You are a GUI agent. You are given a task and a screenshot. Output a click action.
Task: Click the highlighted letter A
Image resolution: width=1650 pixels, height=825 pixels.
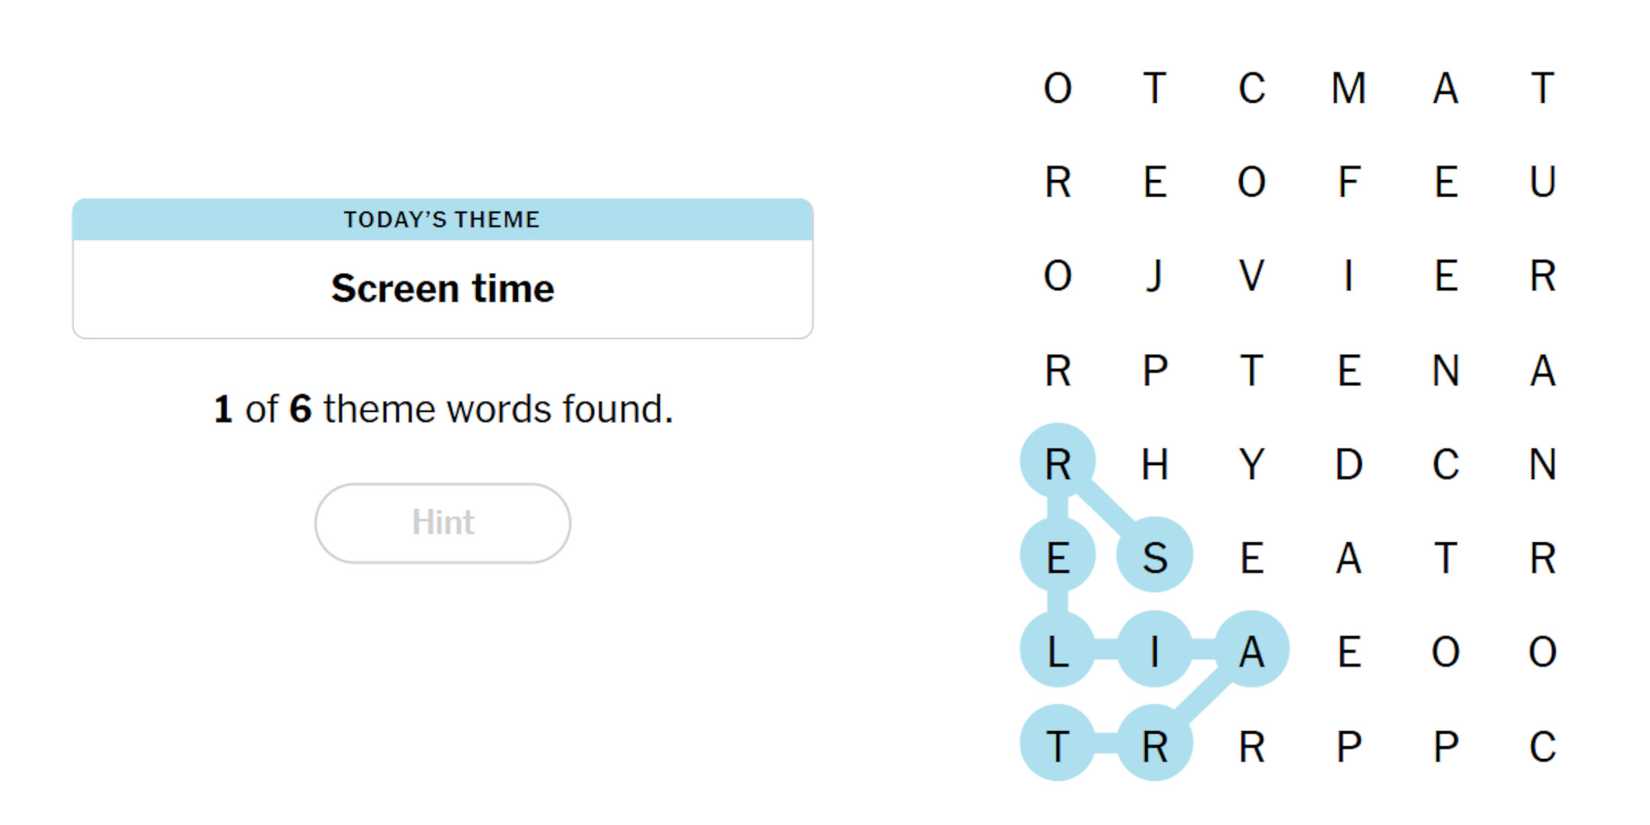1251,652
